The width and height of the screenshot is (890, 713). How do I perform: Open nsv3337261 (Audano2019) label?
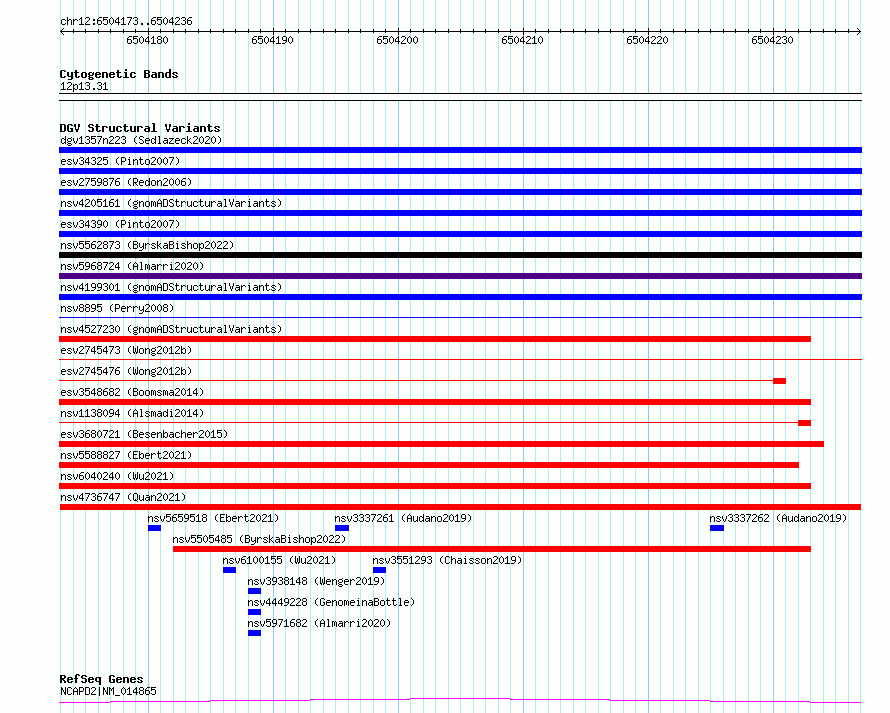[403, 518]
